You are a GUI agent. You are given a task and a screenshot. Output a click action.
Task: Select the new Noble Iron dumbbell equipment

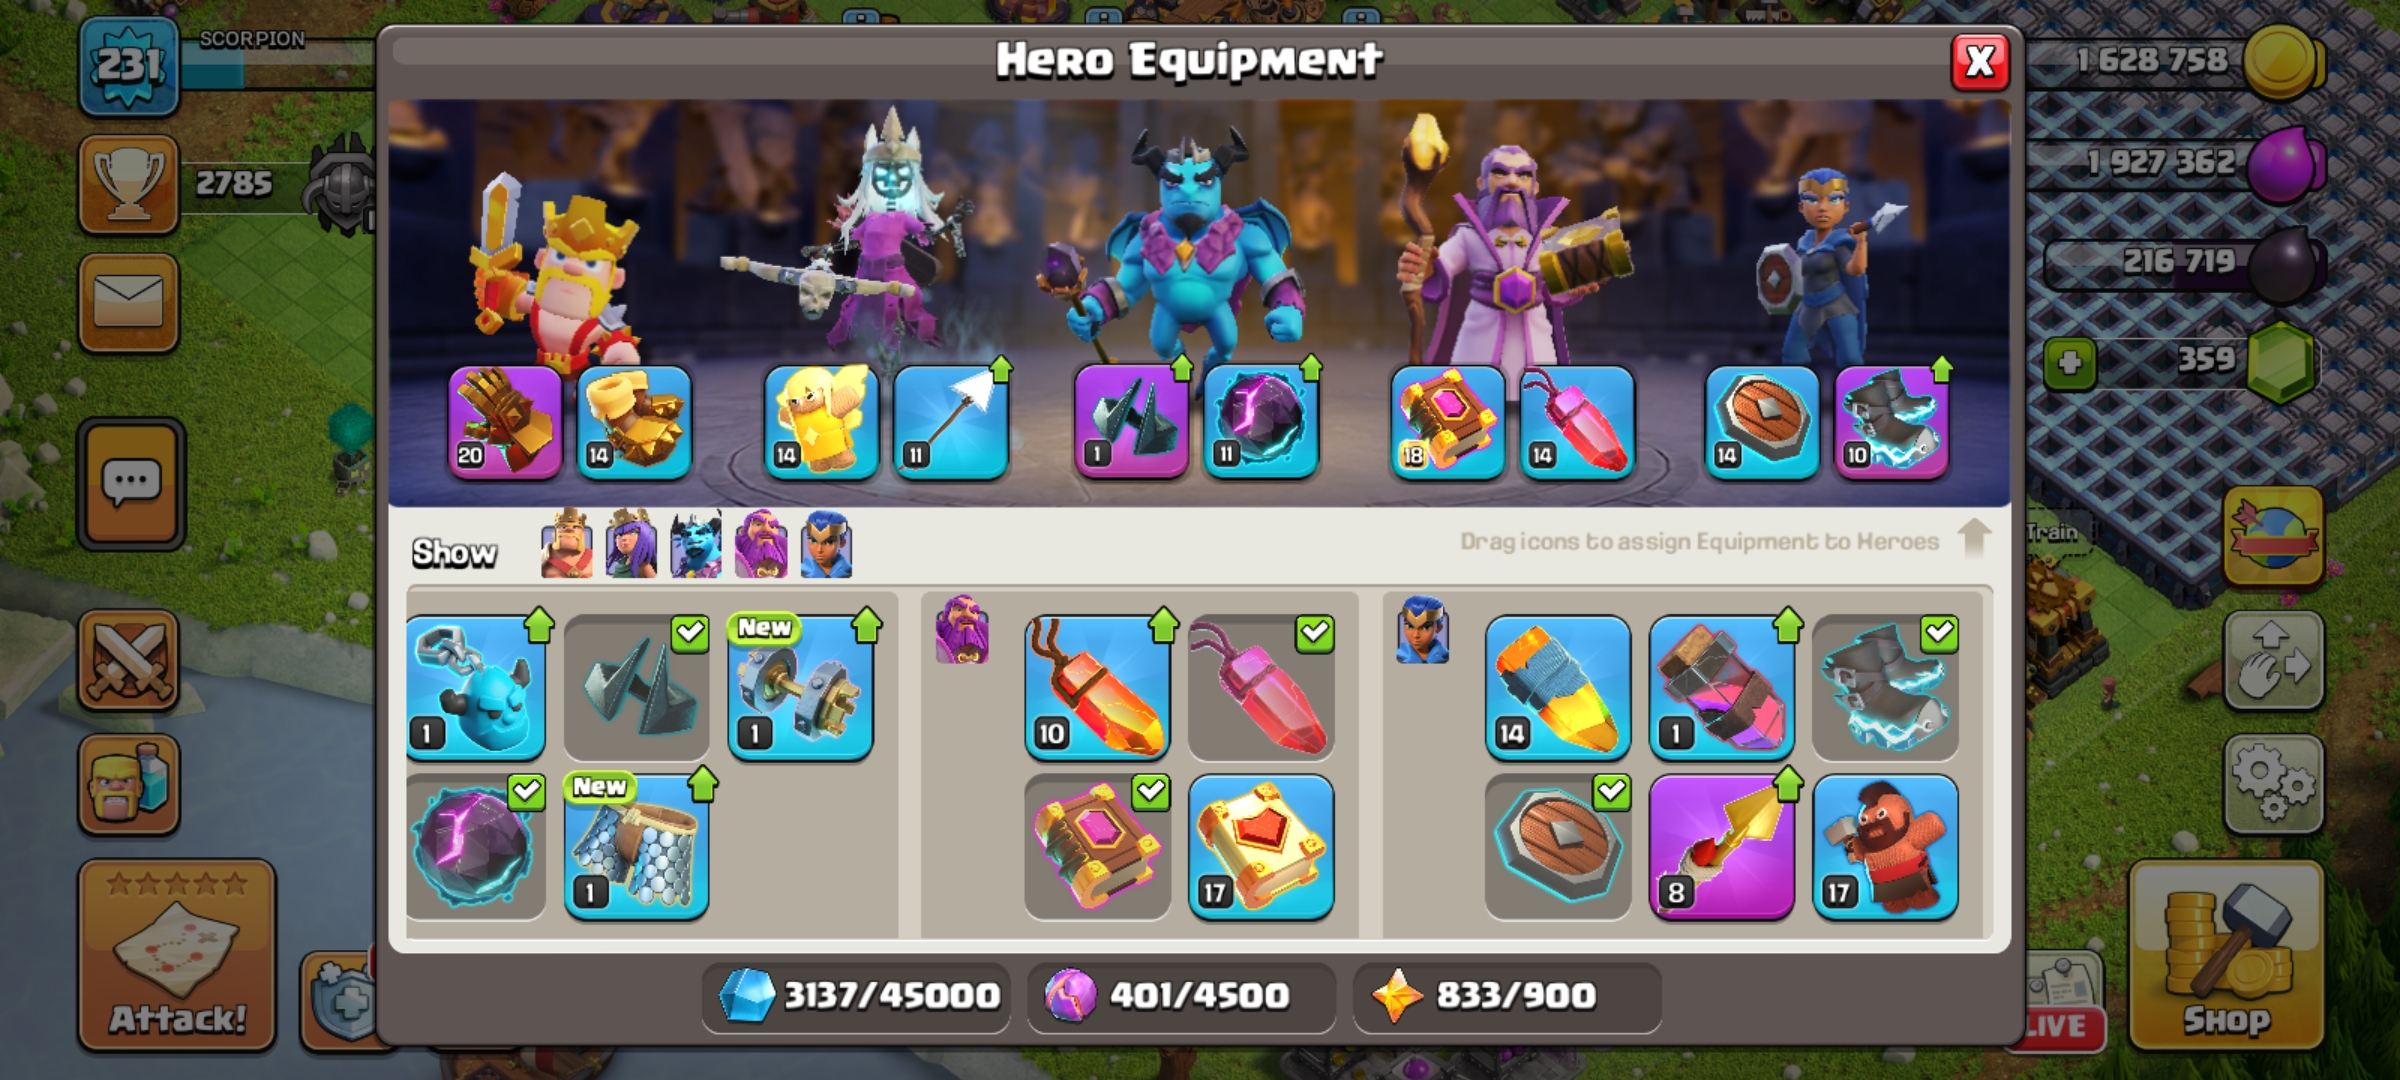pos(801,688)
